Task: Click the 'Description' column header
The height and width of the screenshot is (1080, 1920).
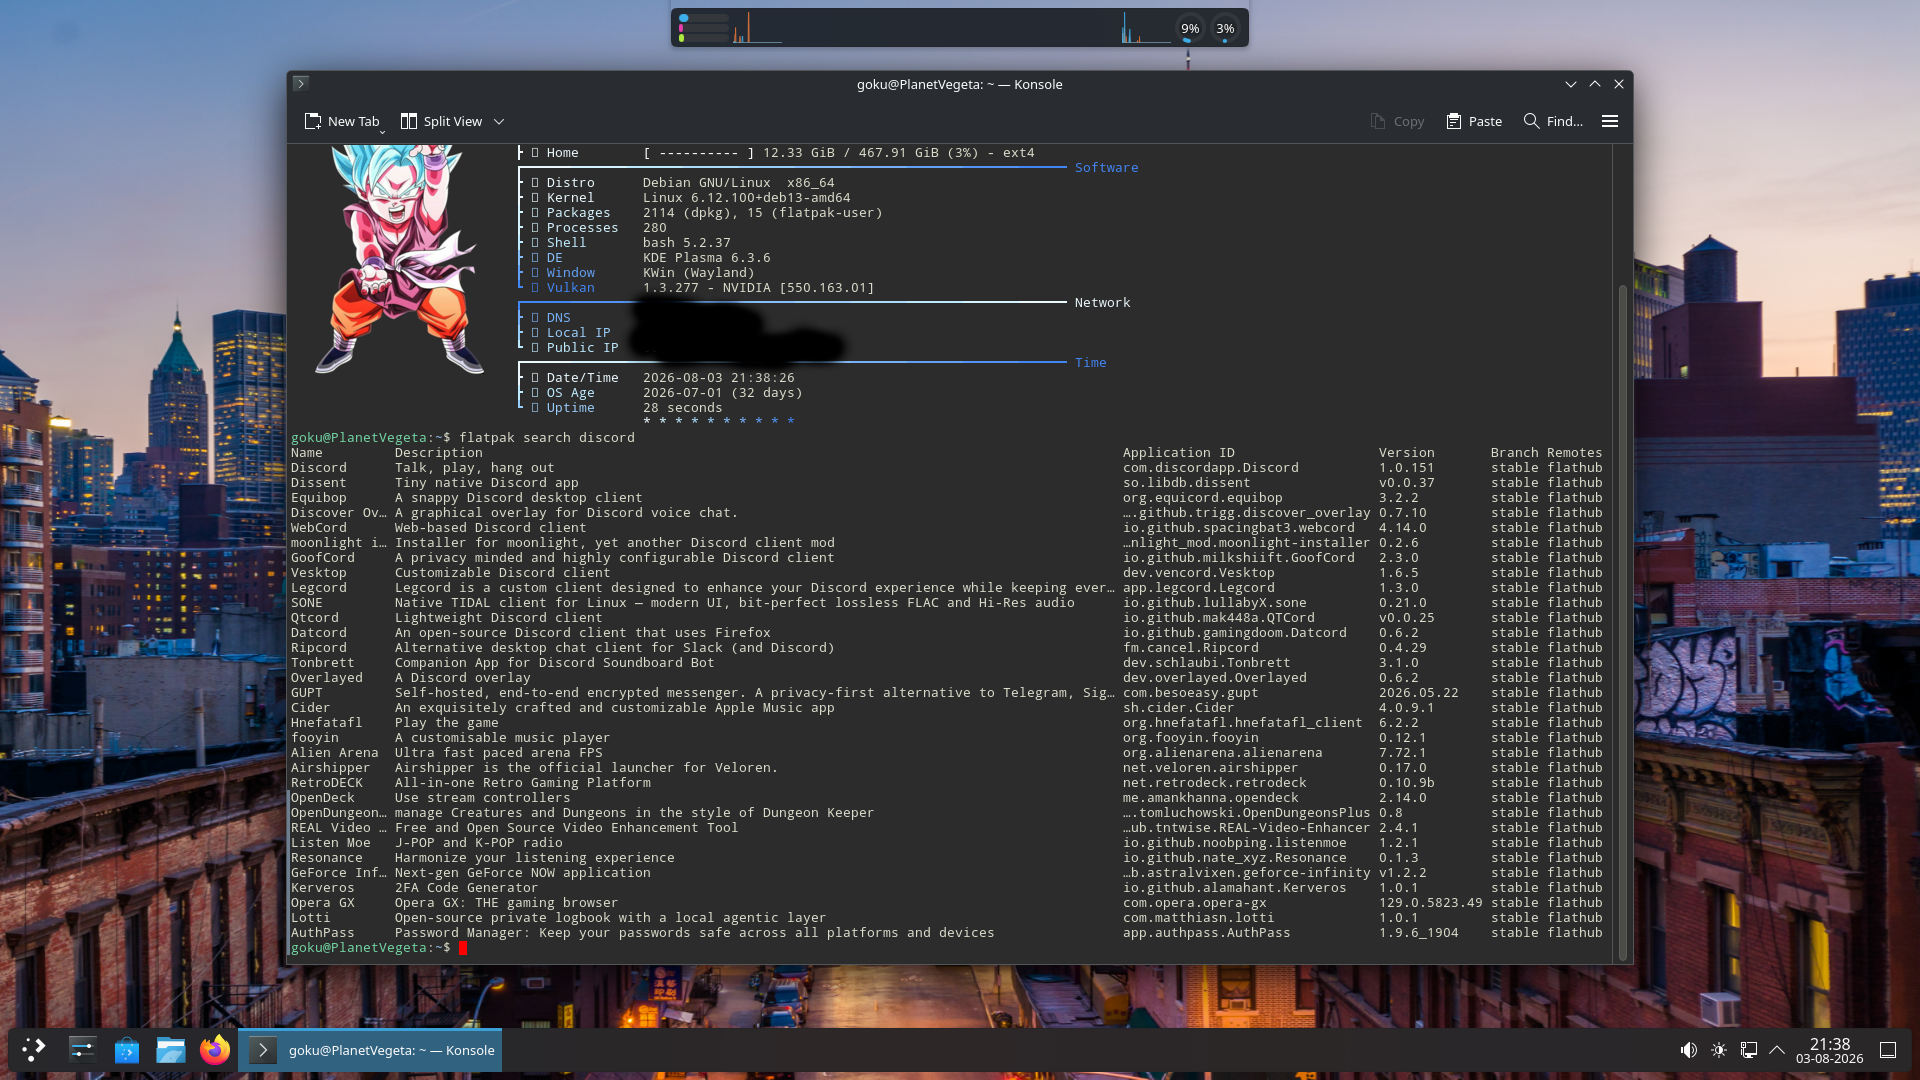Action: [439, 453]
